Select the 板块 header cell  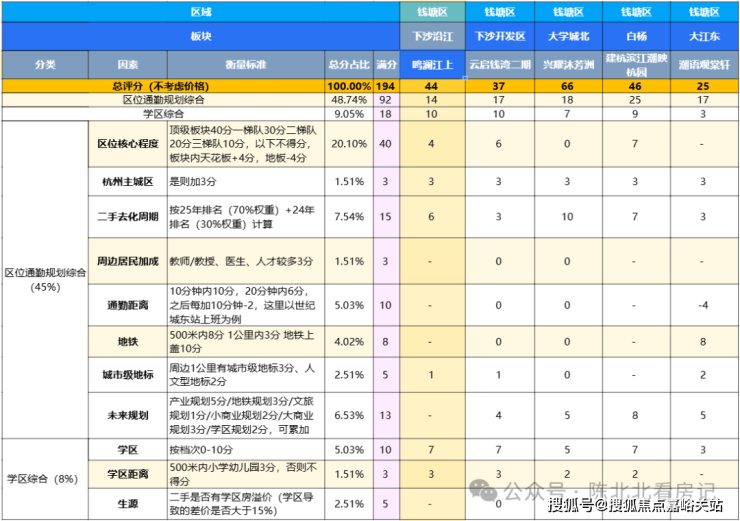click(201, 36)
